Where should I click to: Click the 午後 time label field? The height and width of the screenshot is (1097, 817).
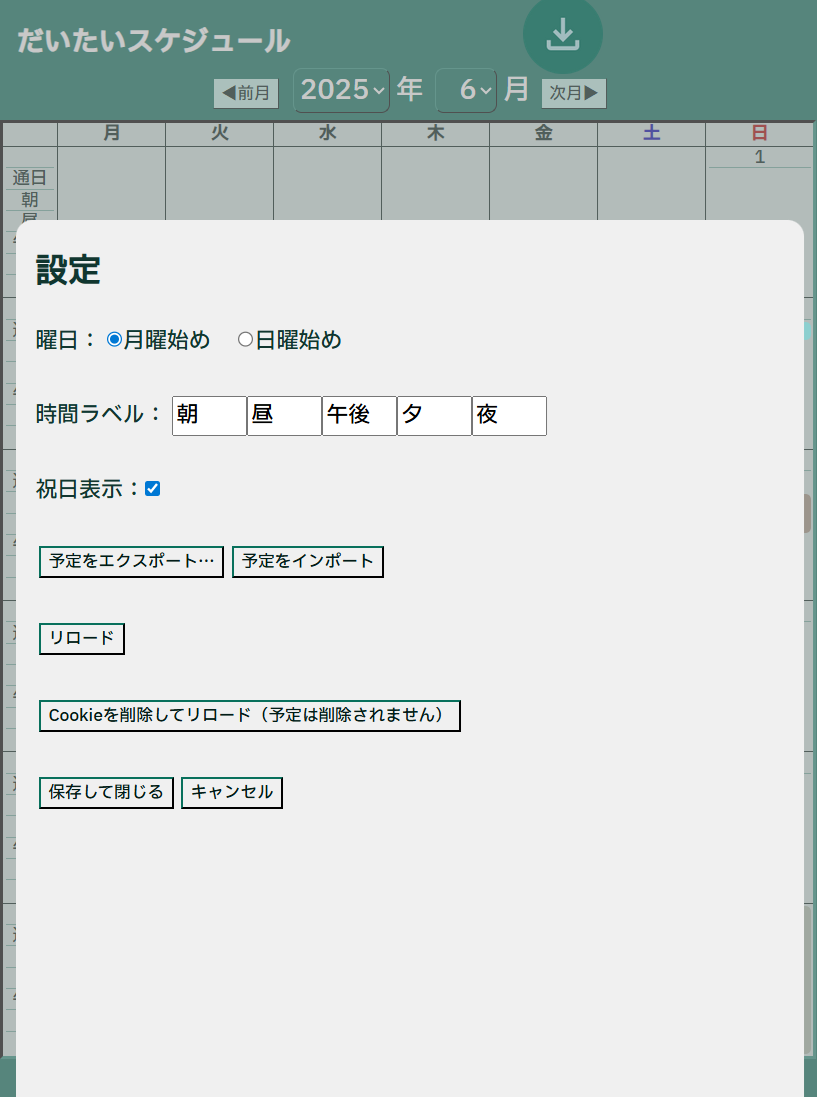click(x=359, y=415)
